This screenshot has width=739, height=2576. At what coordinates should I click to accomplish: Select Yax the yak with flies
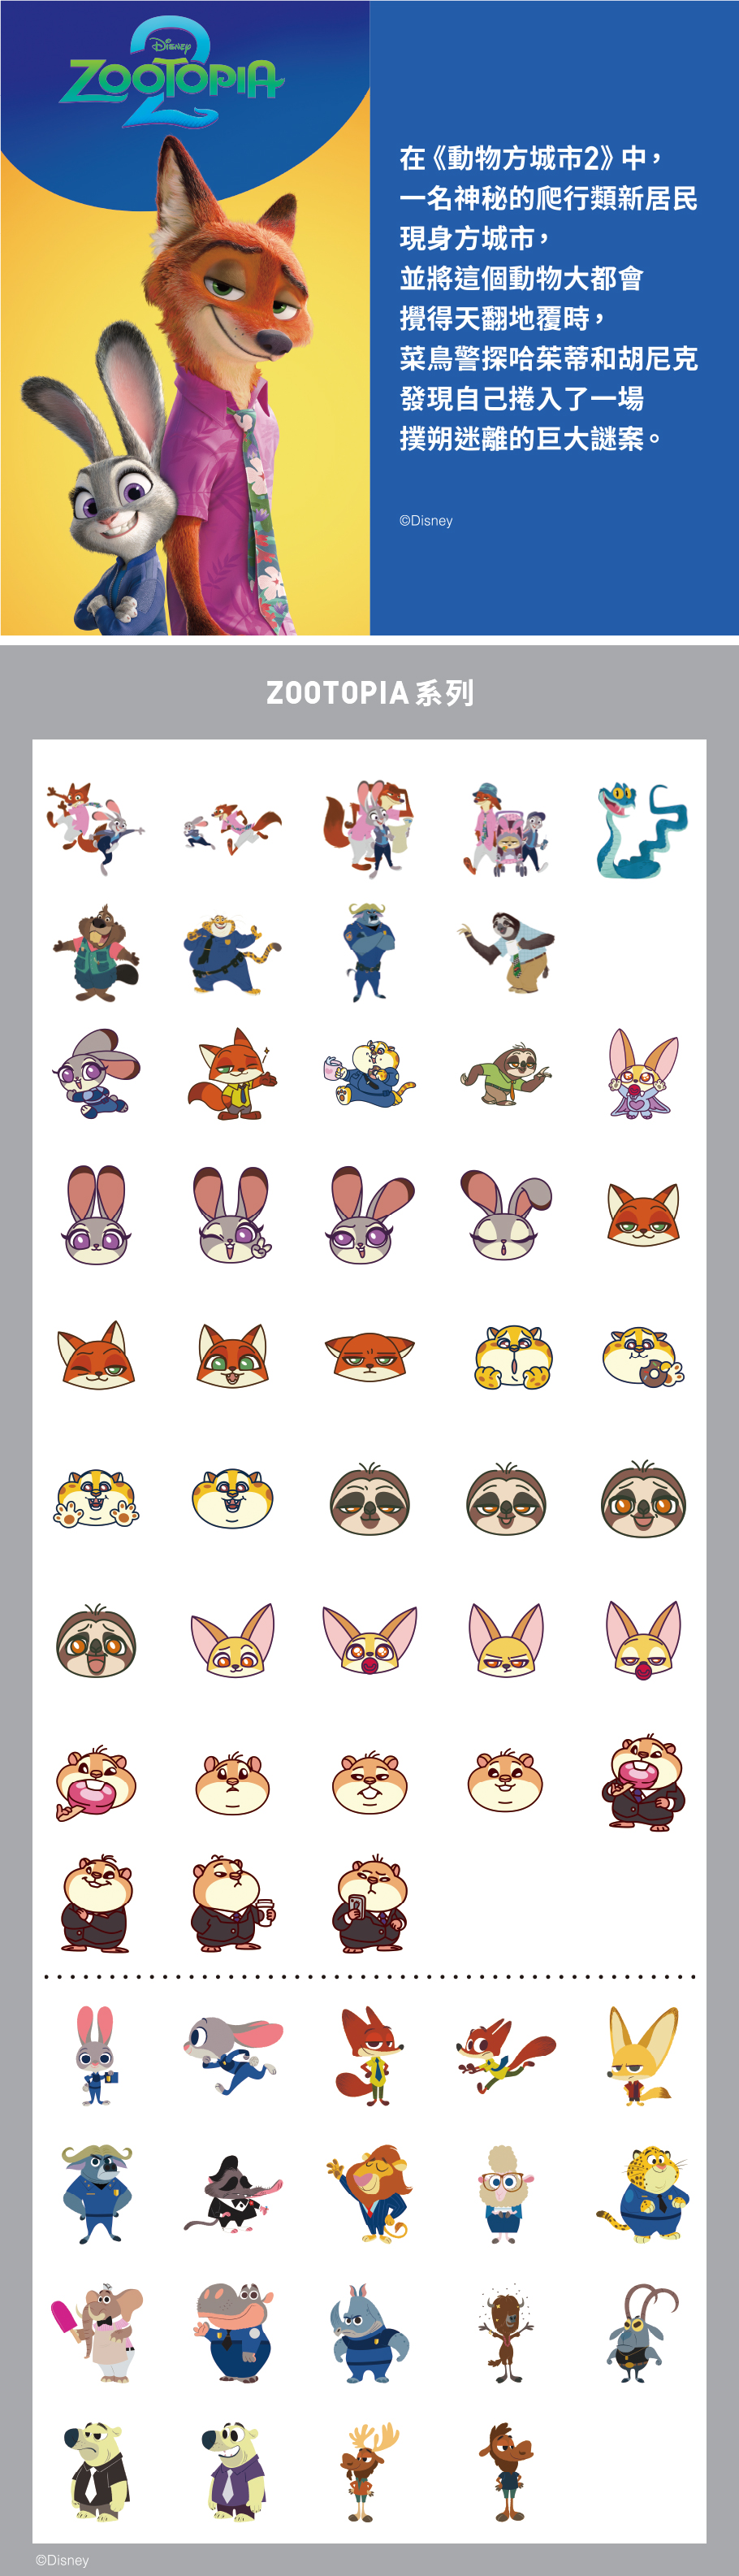coord(506,2333)
